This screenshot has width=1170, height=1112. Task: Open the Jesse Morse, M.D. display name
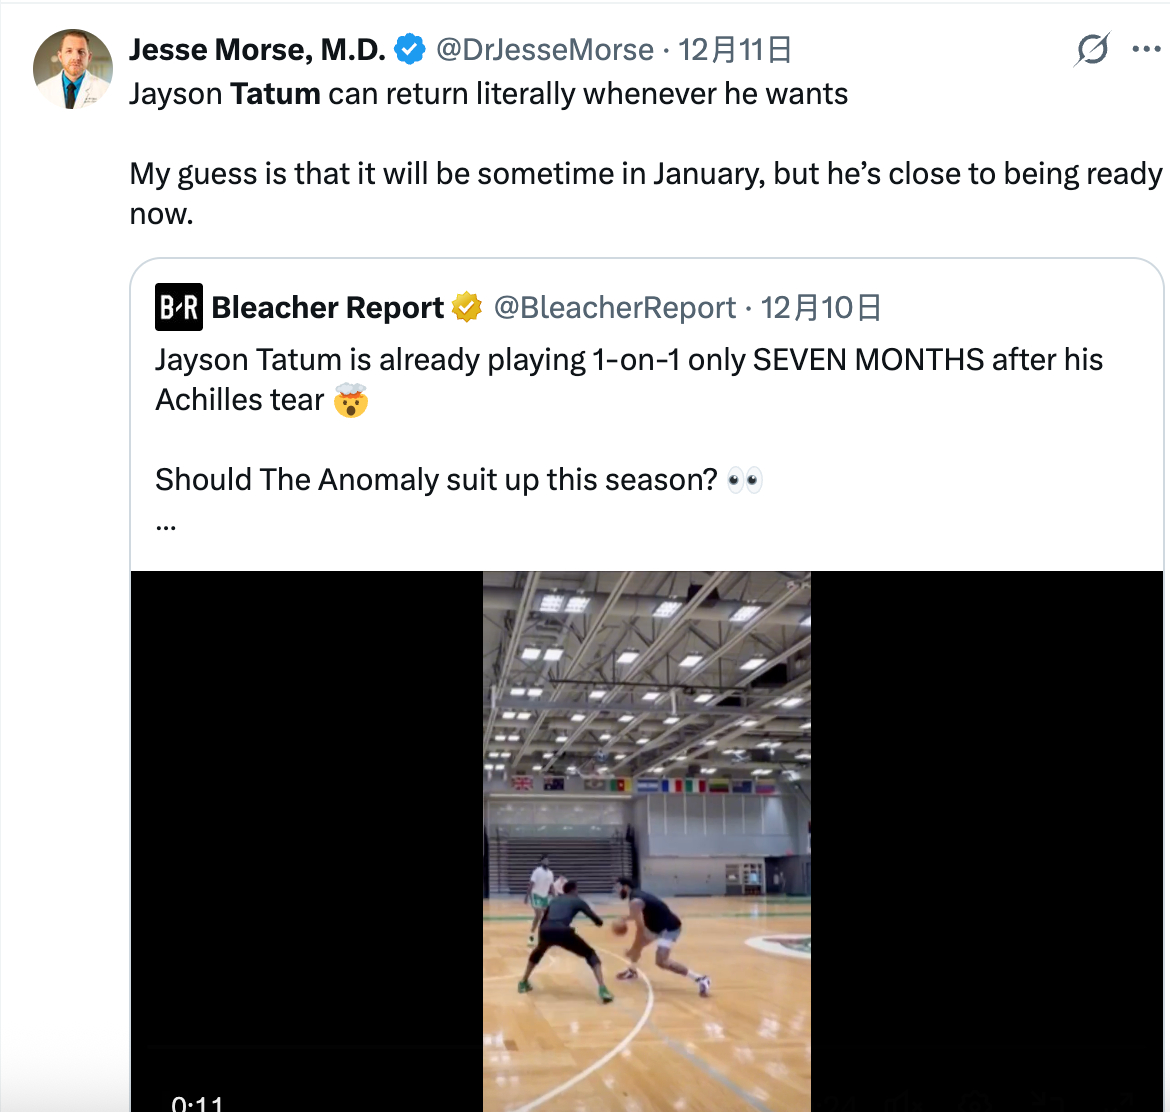pos(257,49)
